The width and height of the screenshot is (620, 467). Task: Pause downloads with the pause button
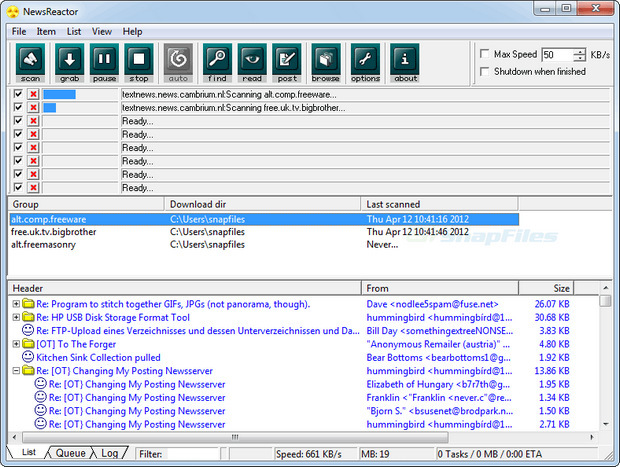[x=104, y=63]
